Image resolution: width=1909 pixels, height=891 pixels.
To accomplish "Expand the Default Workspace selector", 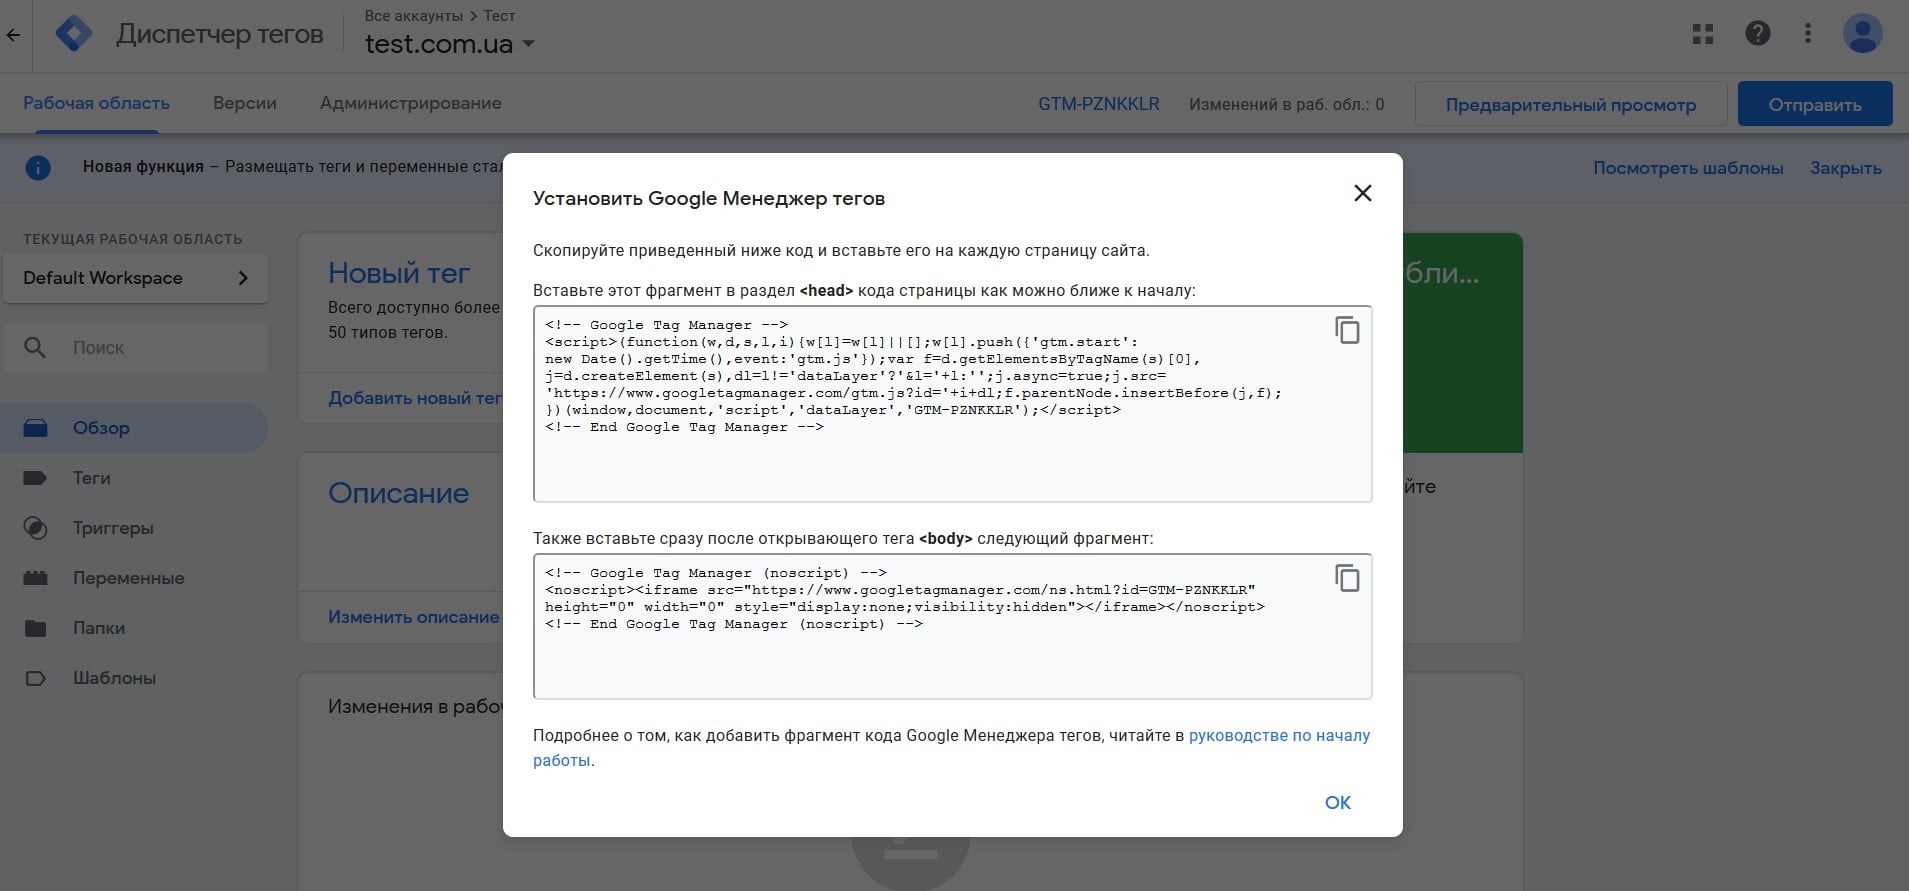I will click(x=135, y=278).
